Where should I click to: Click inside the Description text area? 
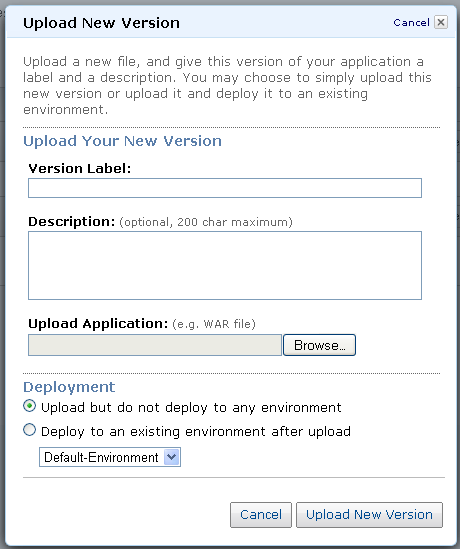click(x=225, y=265)
